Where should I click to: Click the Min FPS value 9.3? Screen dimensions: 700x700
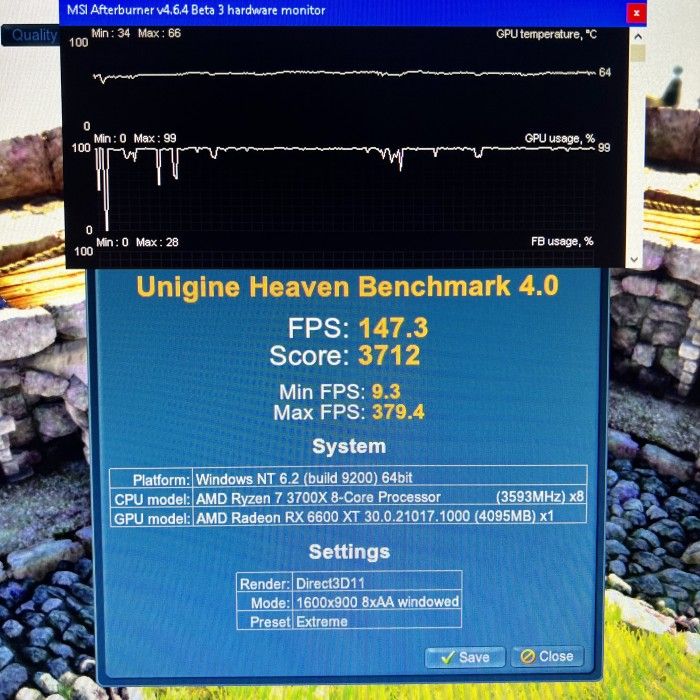coord(386,392)
